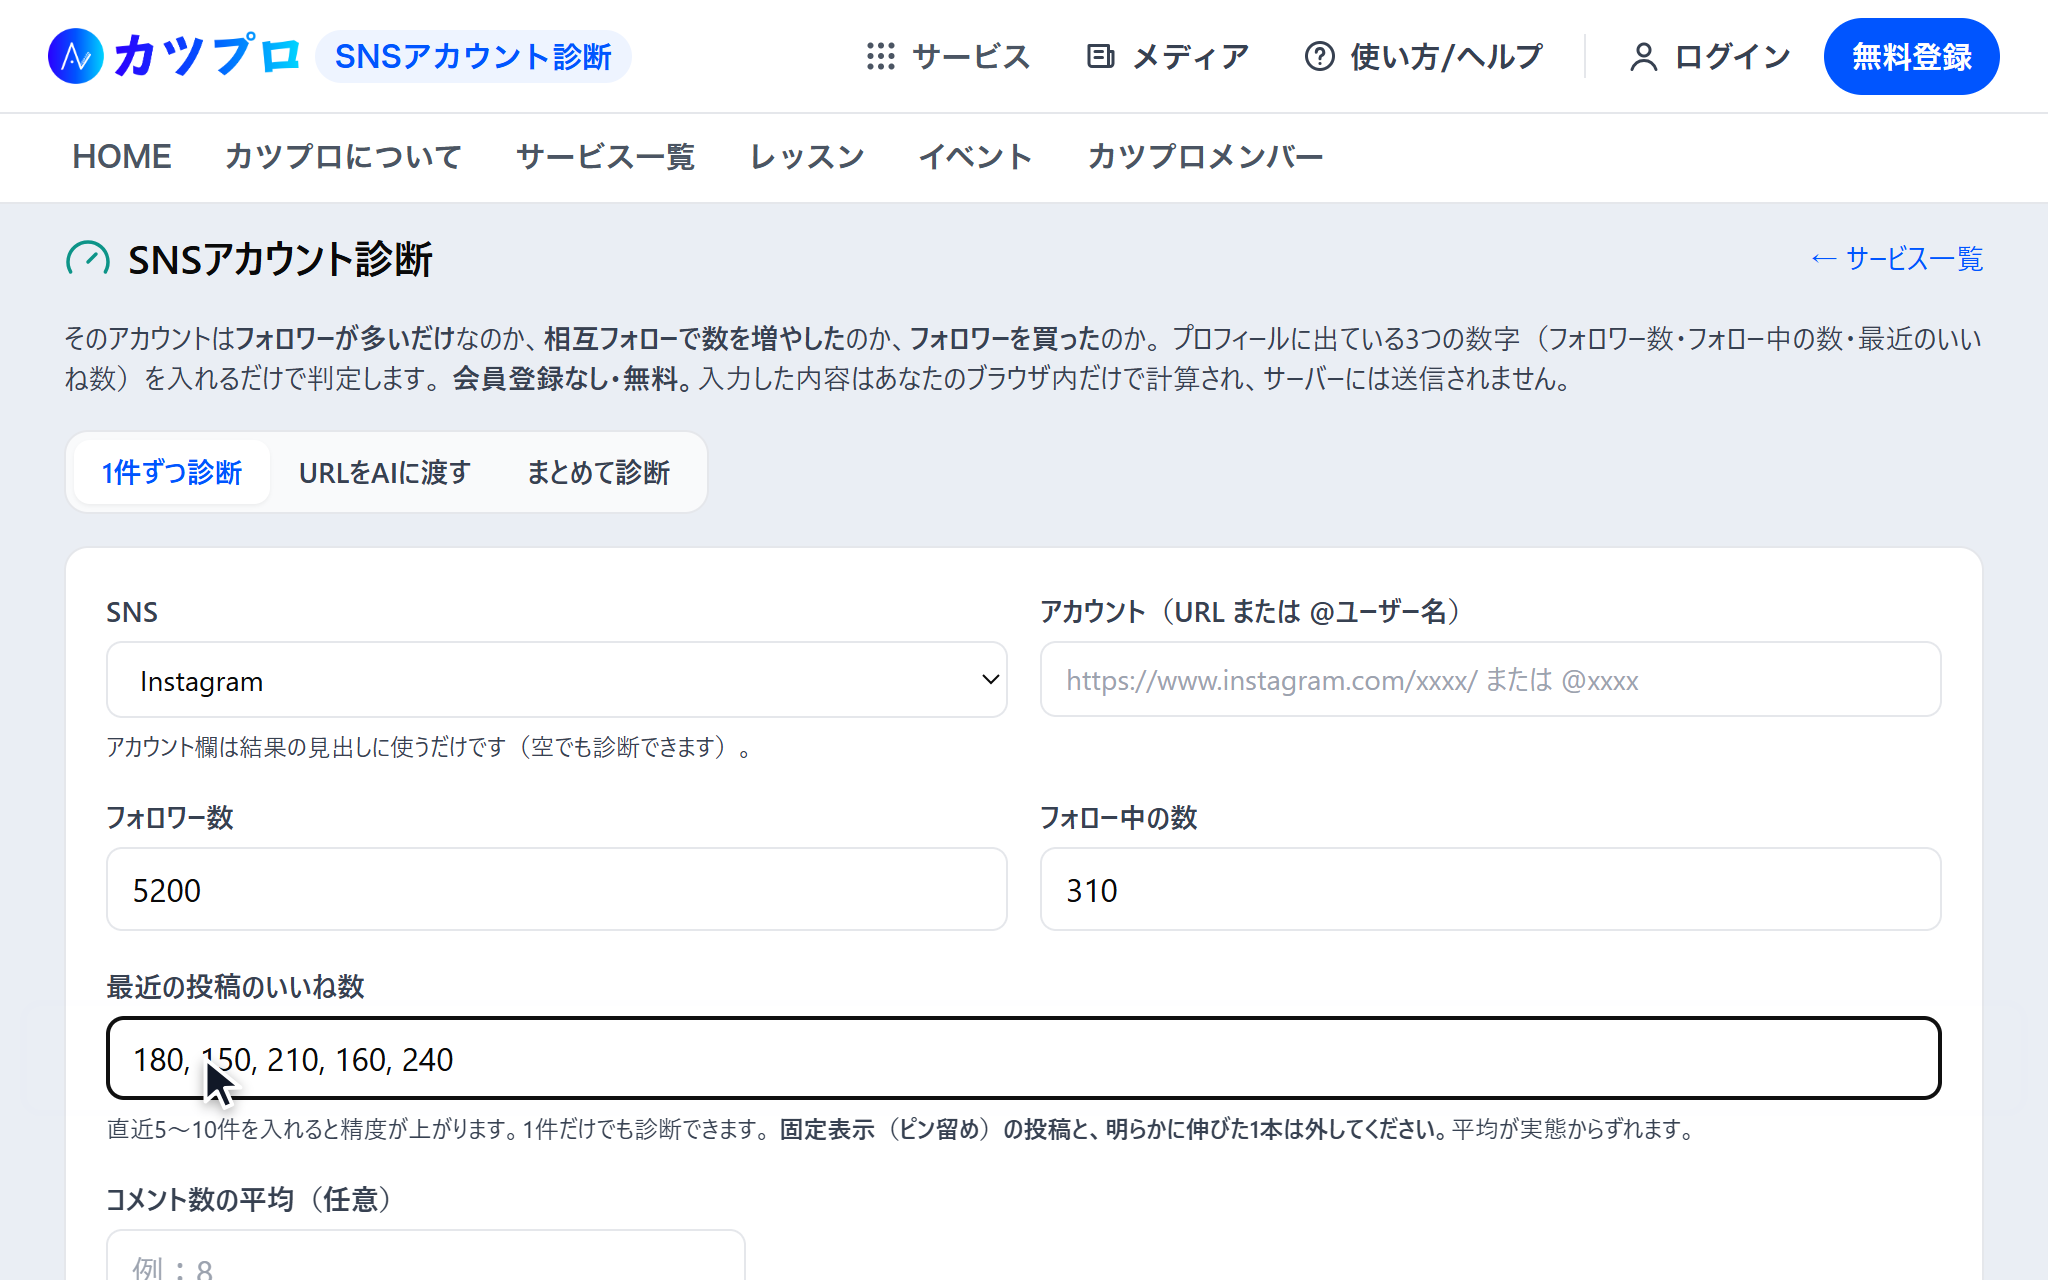Click label 最近の投稿のいいね数
Screen dimensions: 2048x1280
point(235,987)
